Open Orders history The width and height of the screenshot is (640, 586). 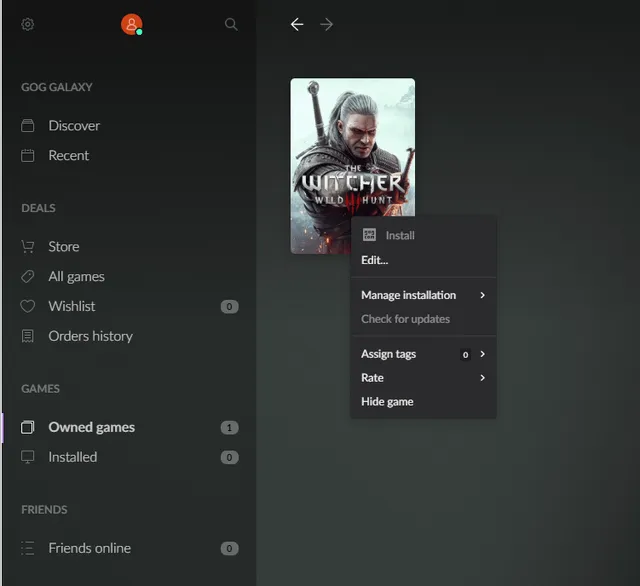click(x=90, y=336)
